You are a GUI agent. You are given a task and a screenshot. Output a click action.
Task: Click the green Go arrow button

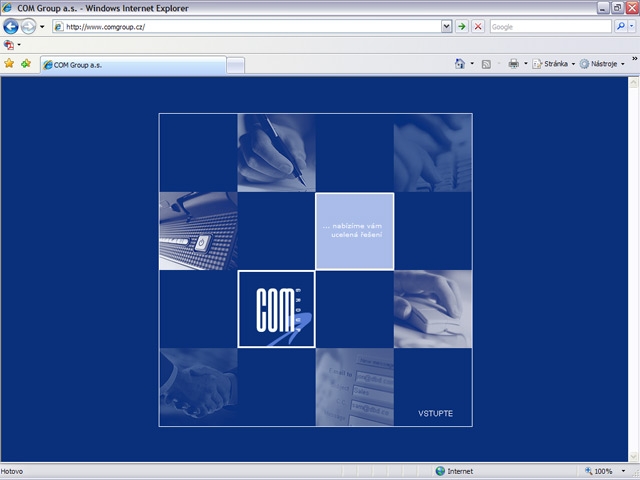point(462,27)
